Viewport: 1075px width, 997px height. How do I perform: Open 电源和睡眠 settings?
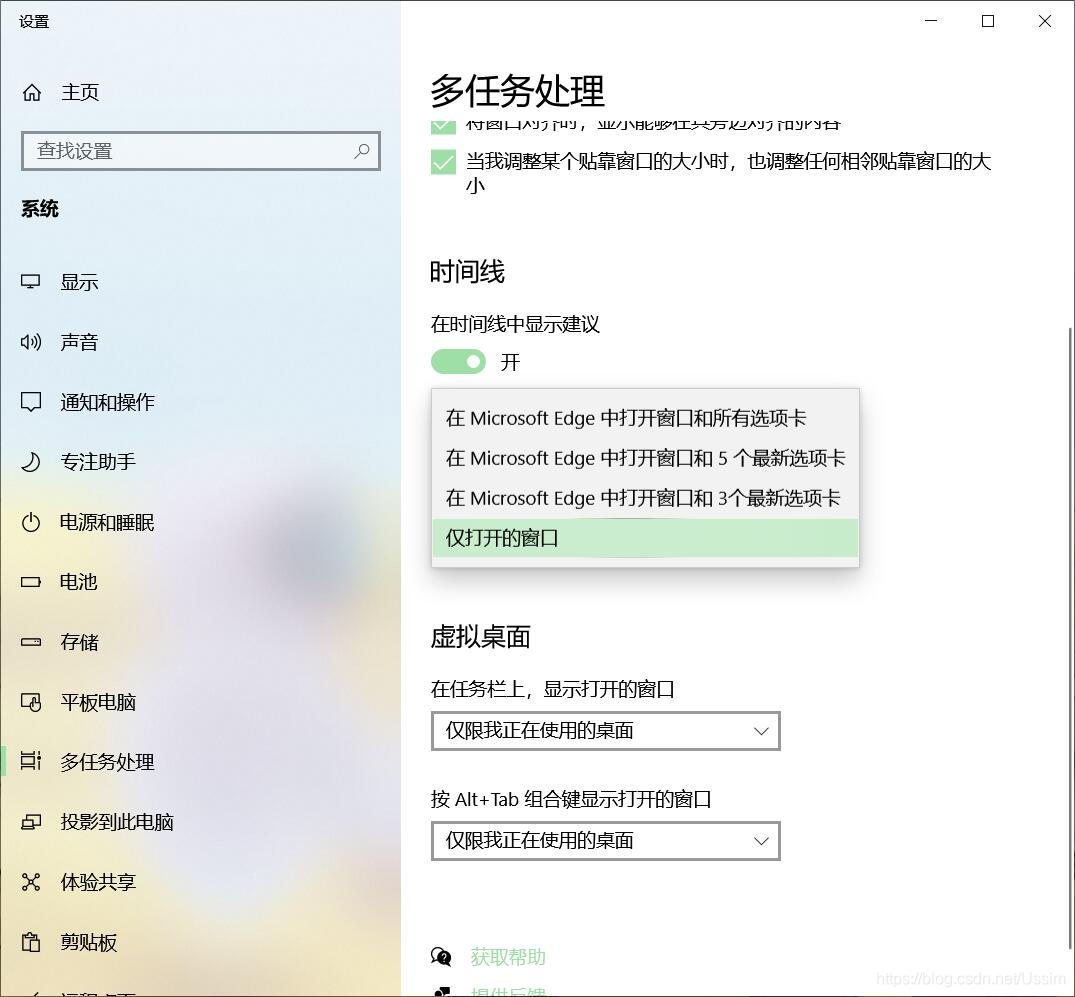pos(108,522)
